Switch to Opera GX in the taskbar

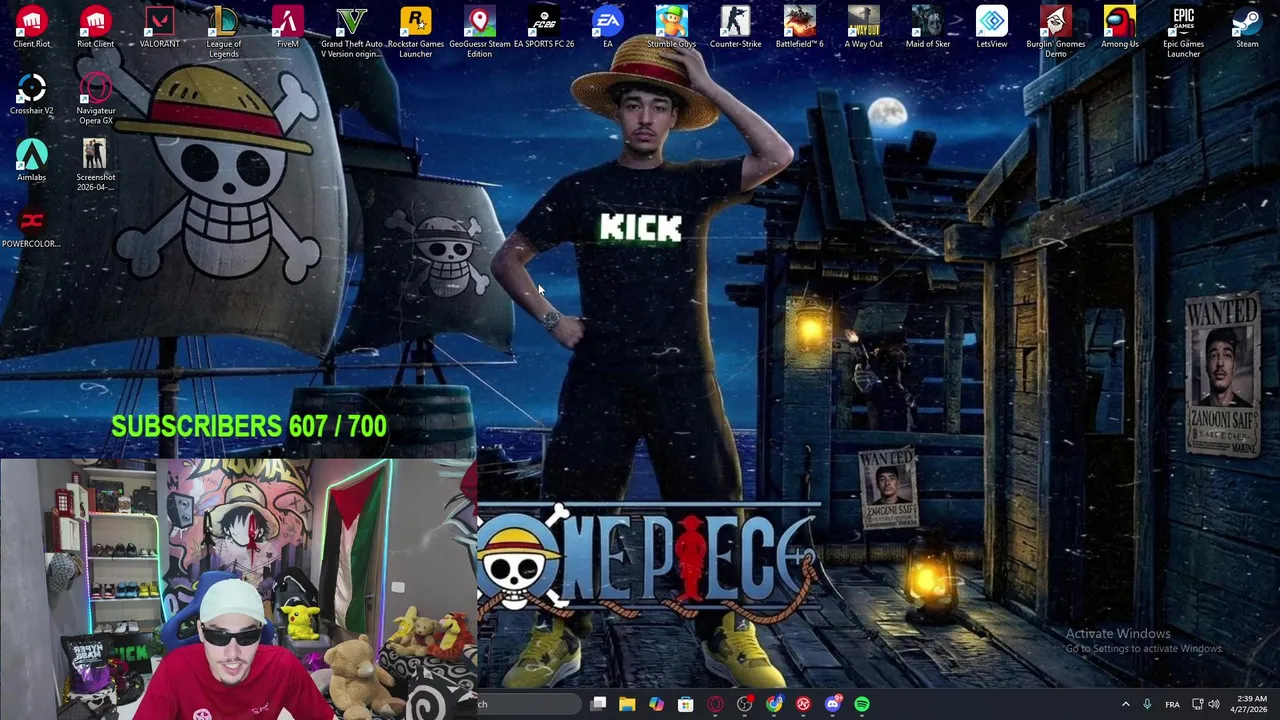coord(715,704)
